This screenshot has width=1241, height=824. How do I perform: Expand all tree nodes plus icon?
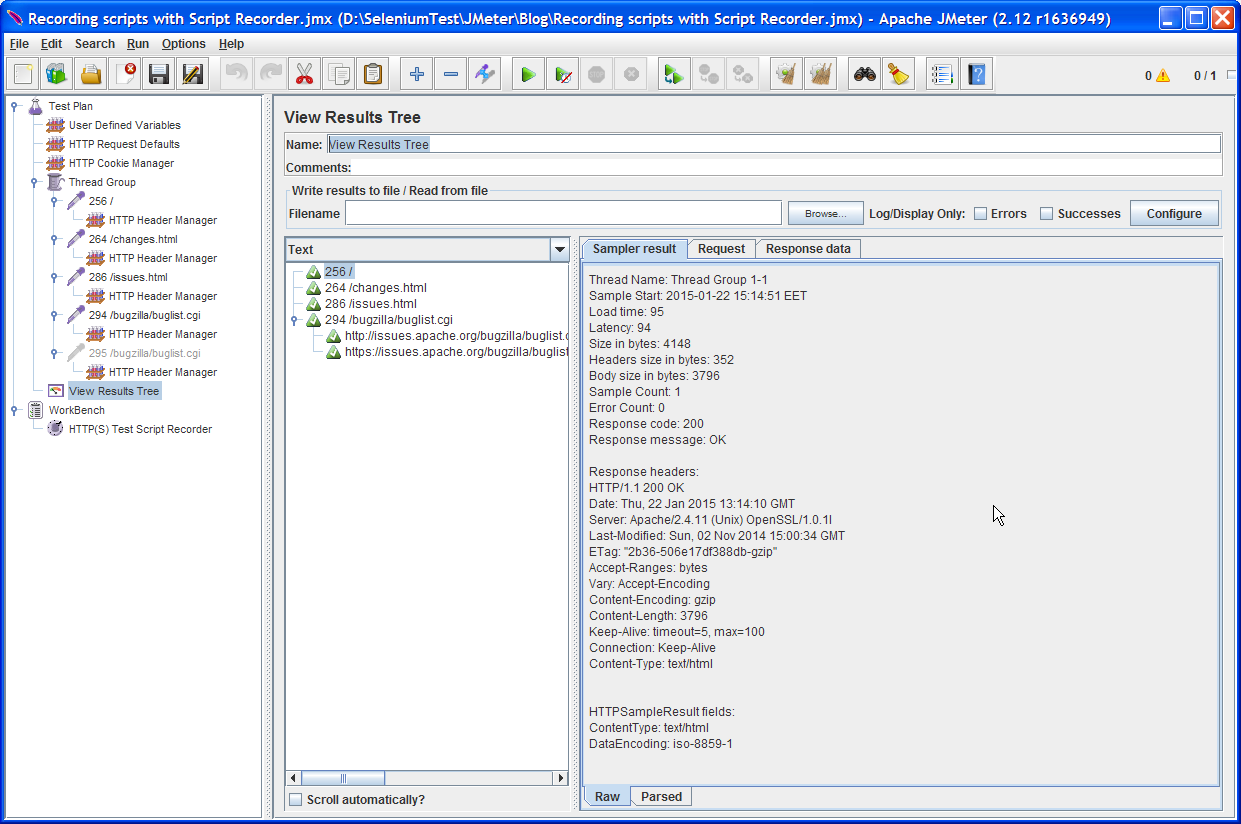pyautogui.click(x=417, y=74)
